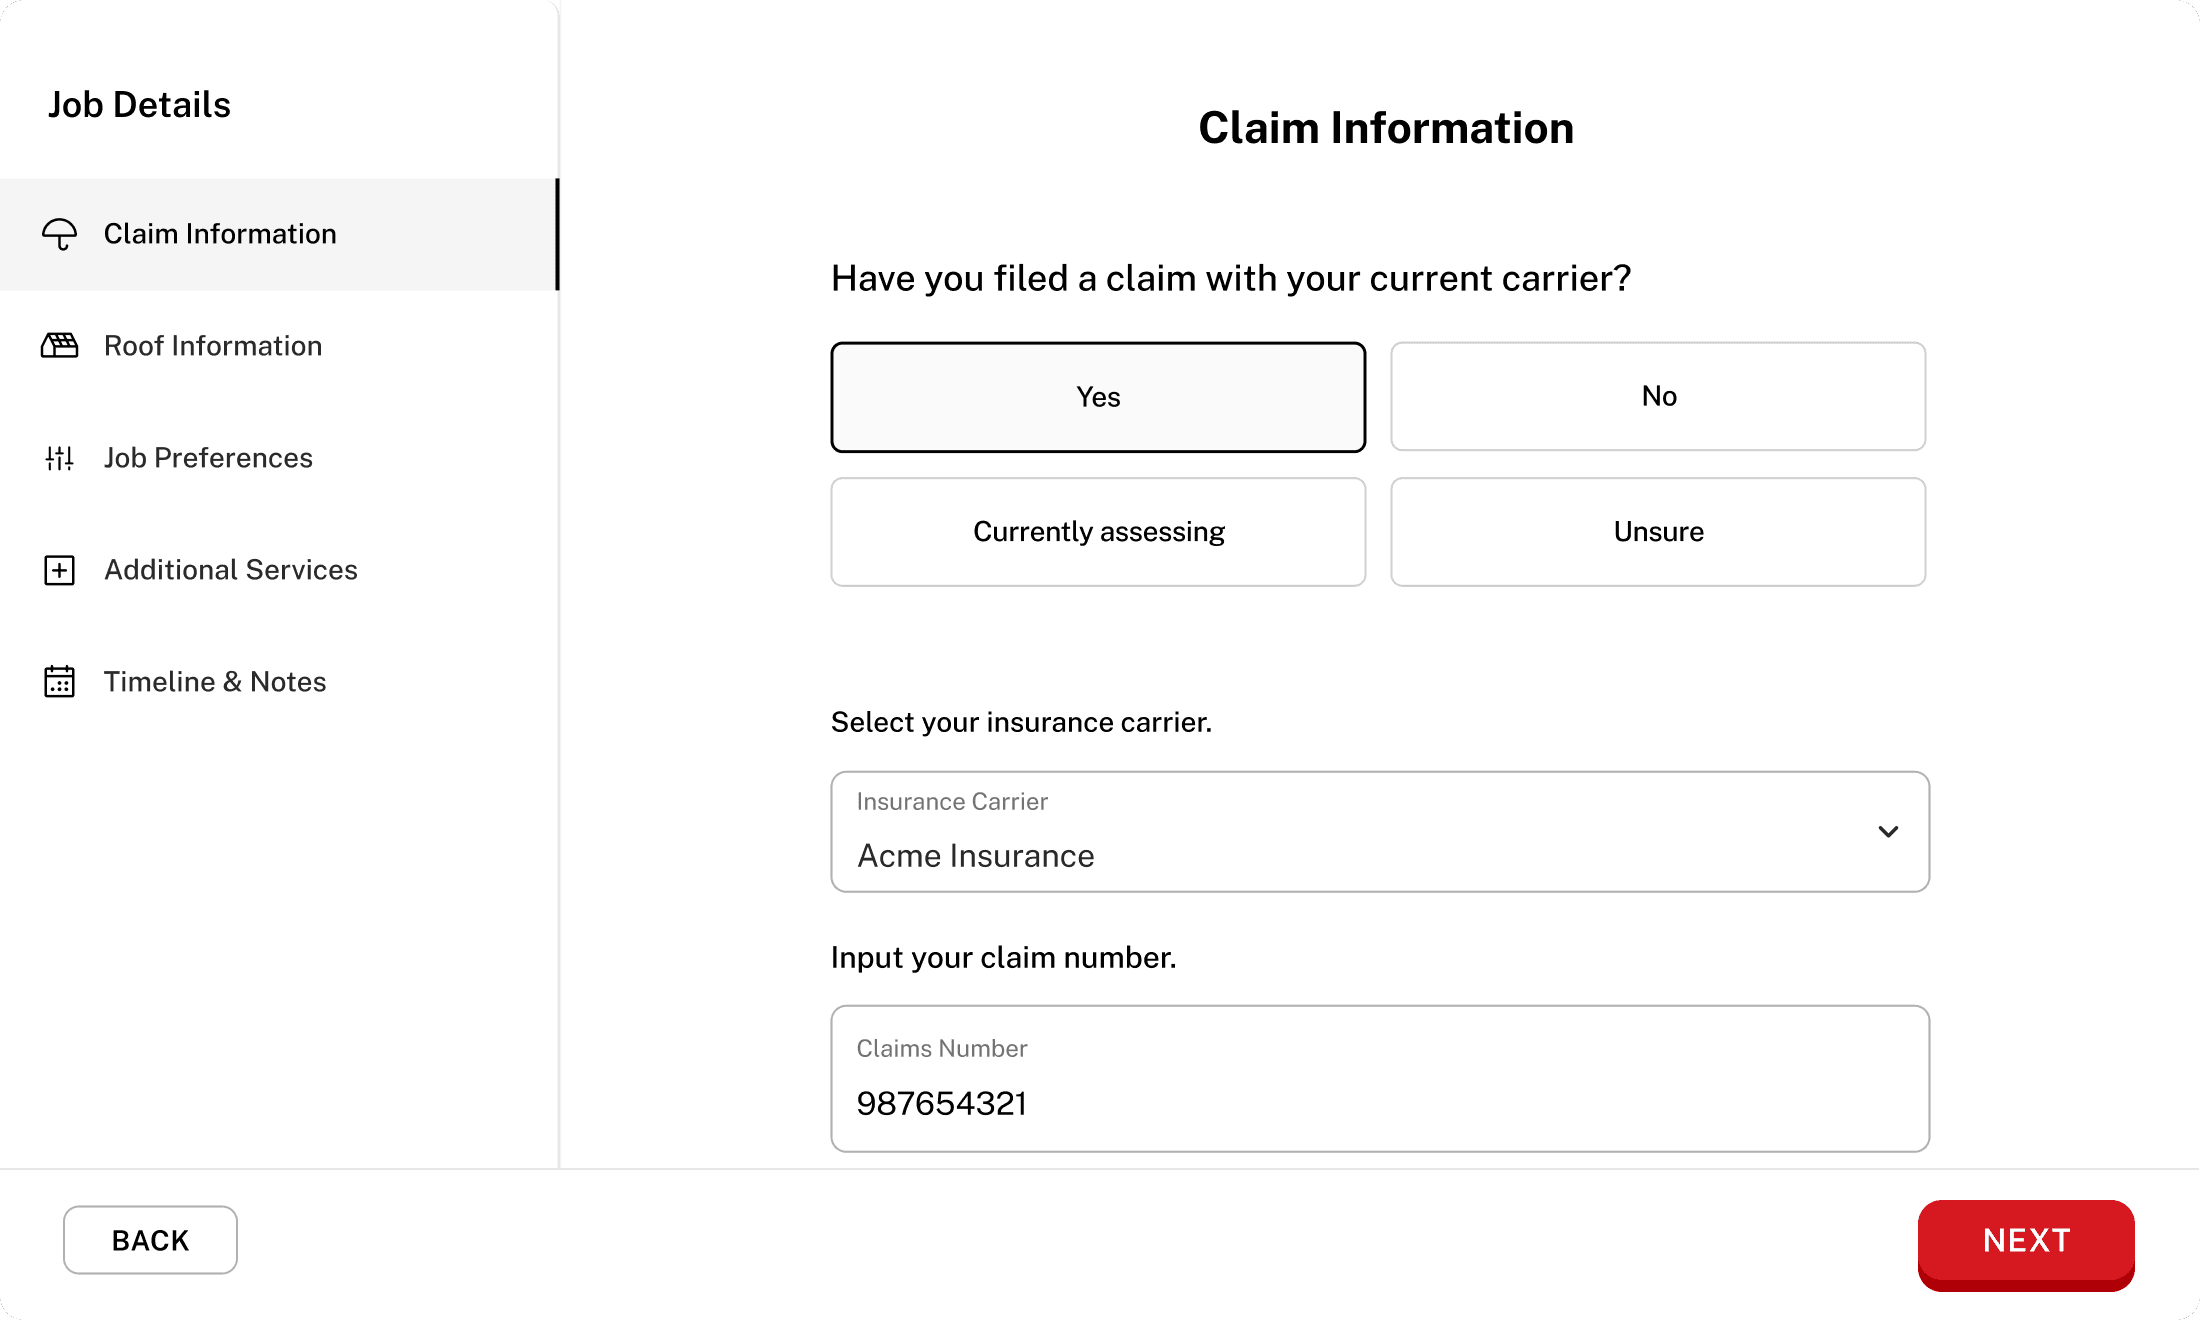Click the BACK button
Viewport: 2200px width, 1320px height.
click(150, 1240)
